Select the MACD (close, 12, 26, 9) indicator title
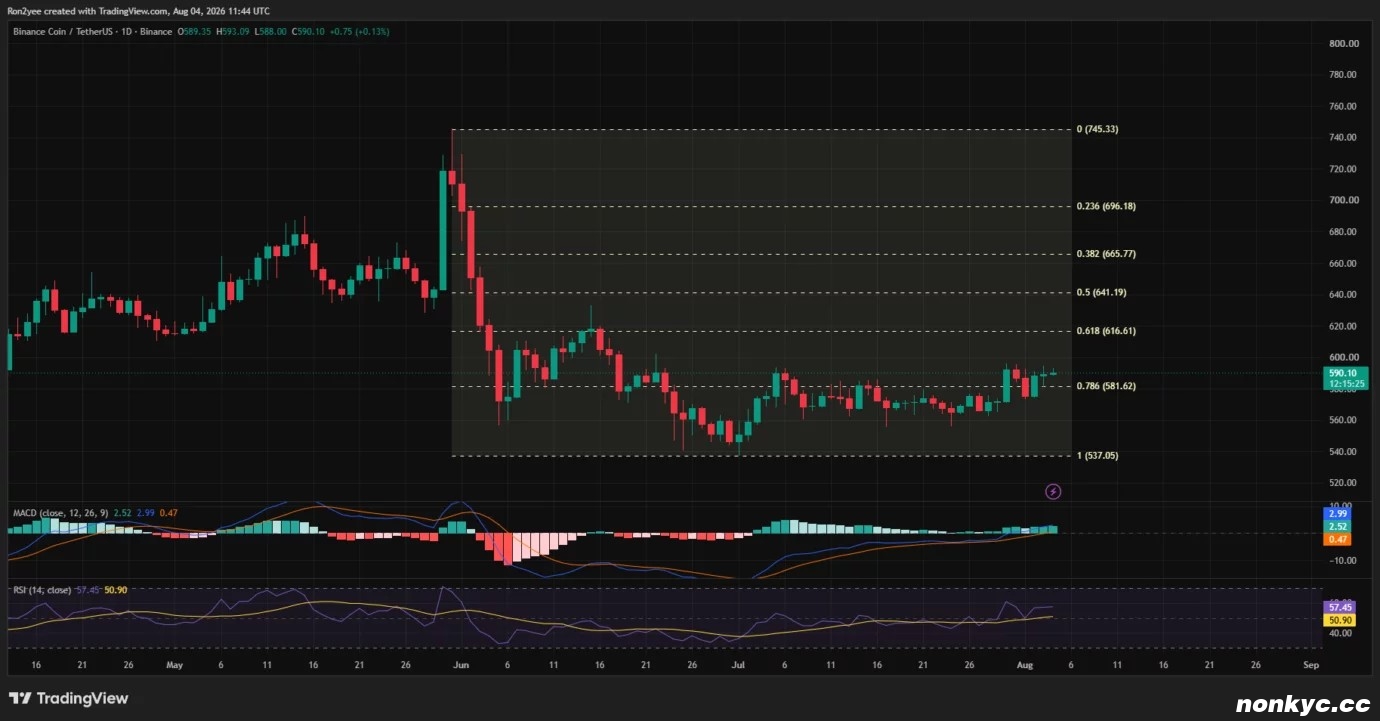Viewport: 1380px width, 721px height. coord(62,513)
